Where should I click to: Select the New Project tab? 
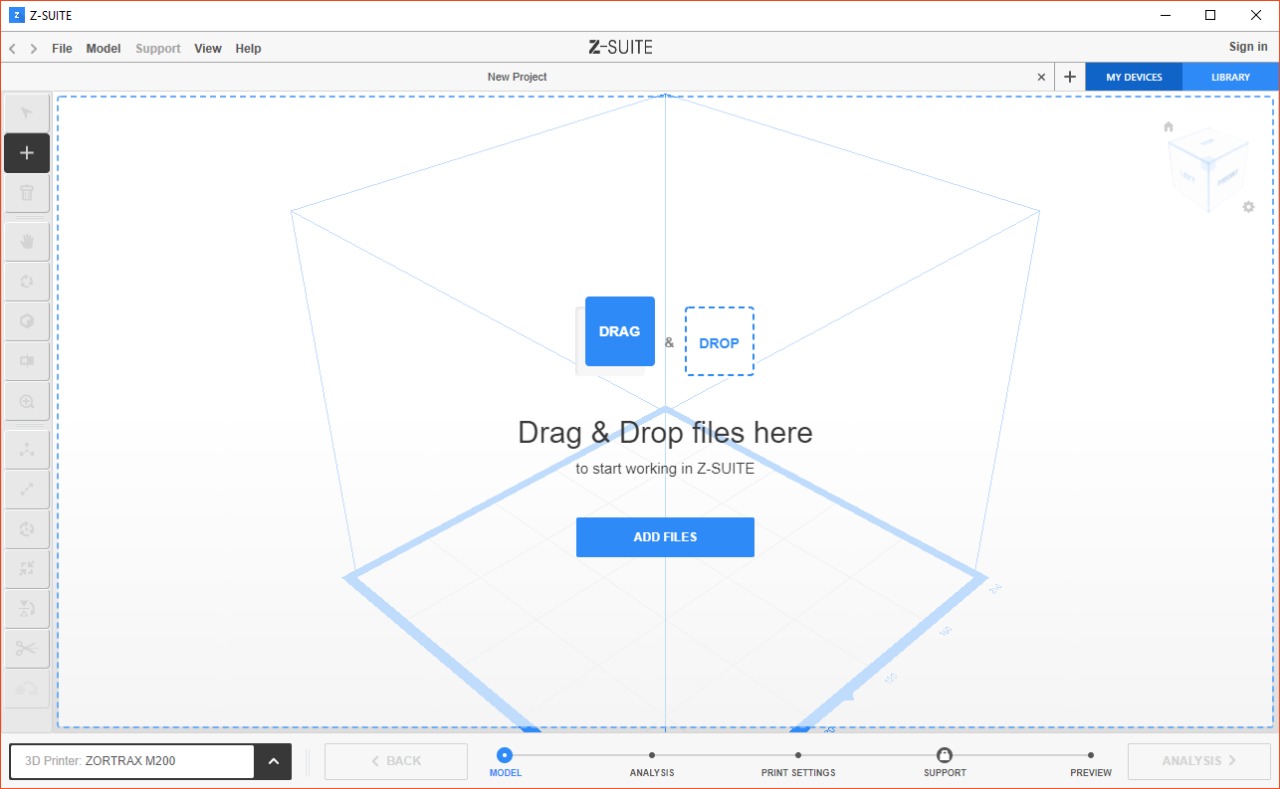517,77
